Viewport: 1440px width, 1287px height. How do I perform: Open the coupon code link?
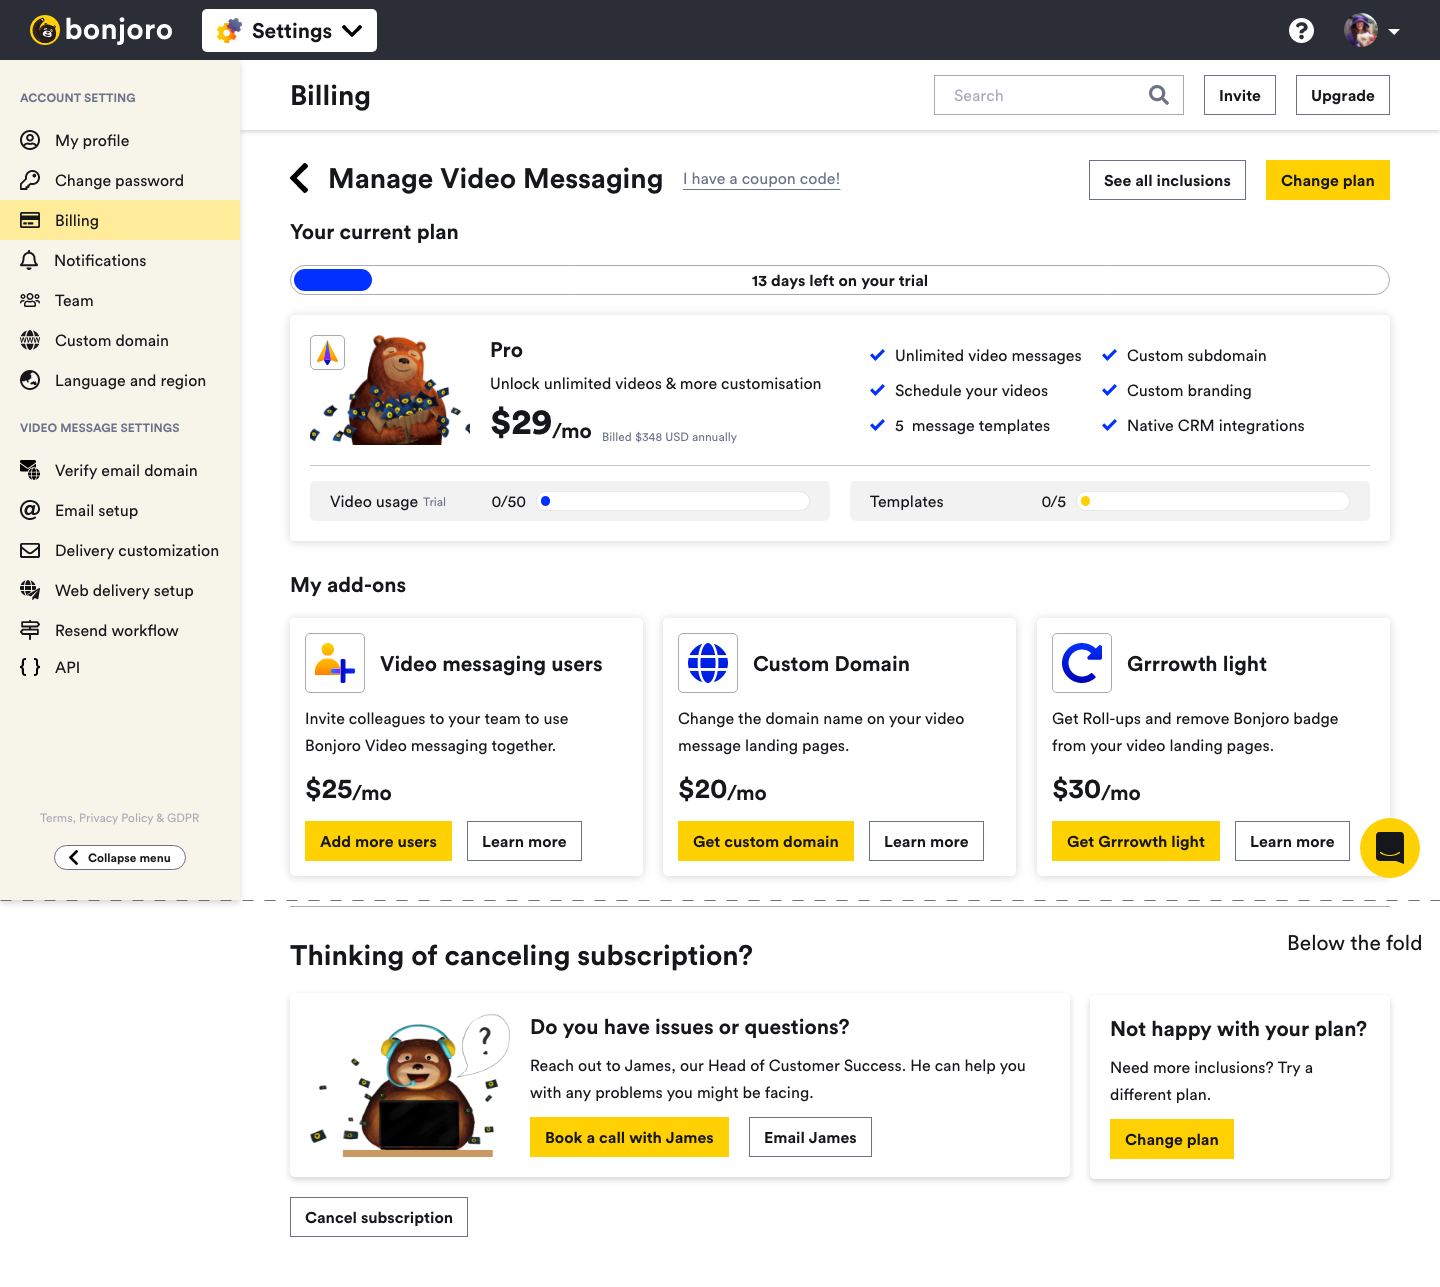(x=762, y=179)
